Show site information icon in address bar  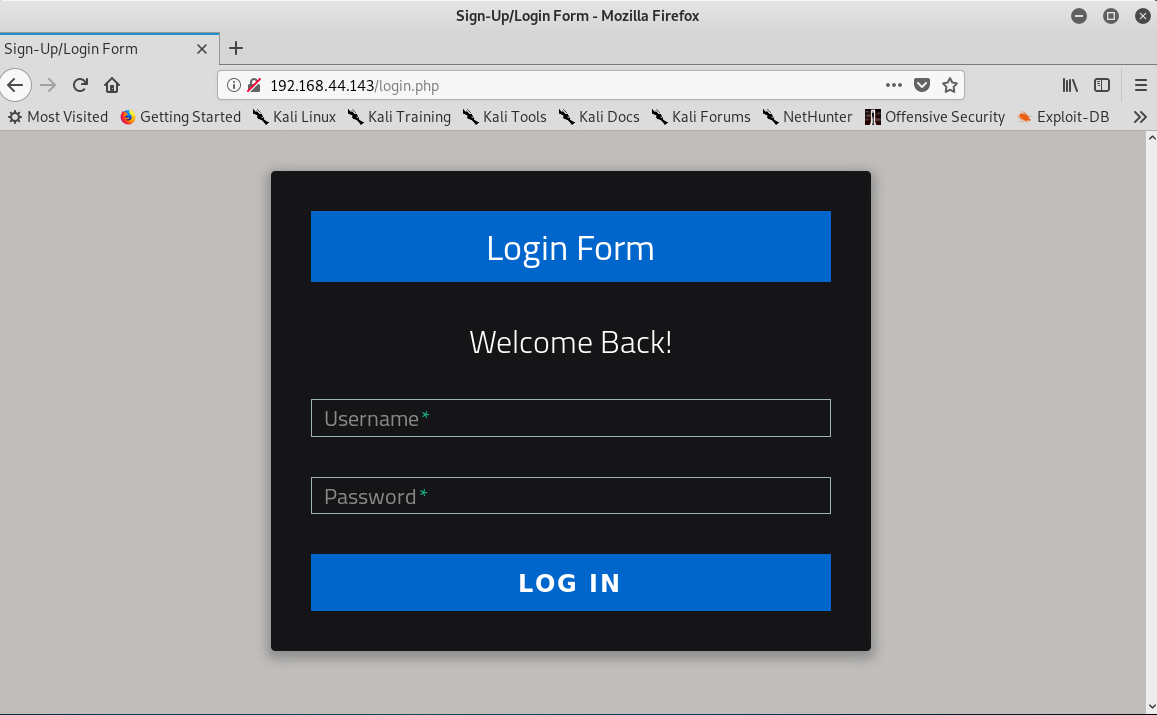[x=233, y=85]
